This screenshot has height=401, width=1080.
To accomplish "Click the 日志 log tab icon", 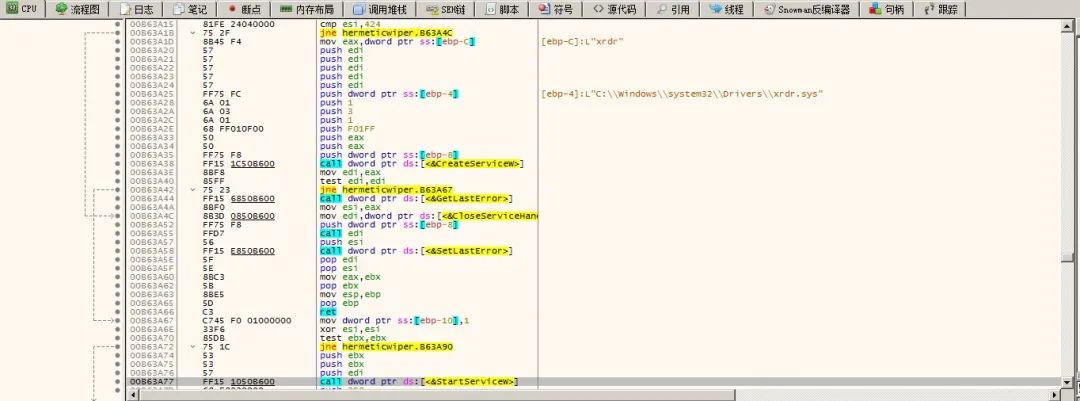I will pos(126,9).
